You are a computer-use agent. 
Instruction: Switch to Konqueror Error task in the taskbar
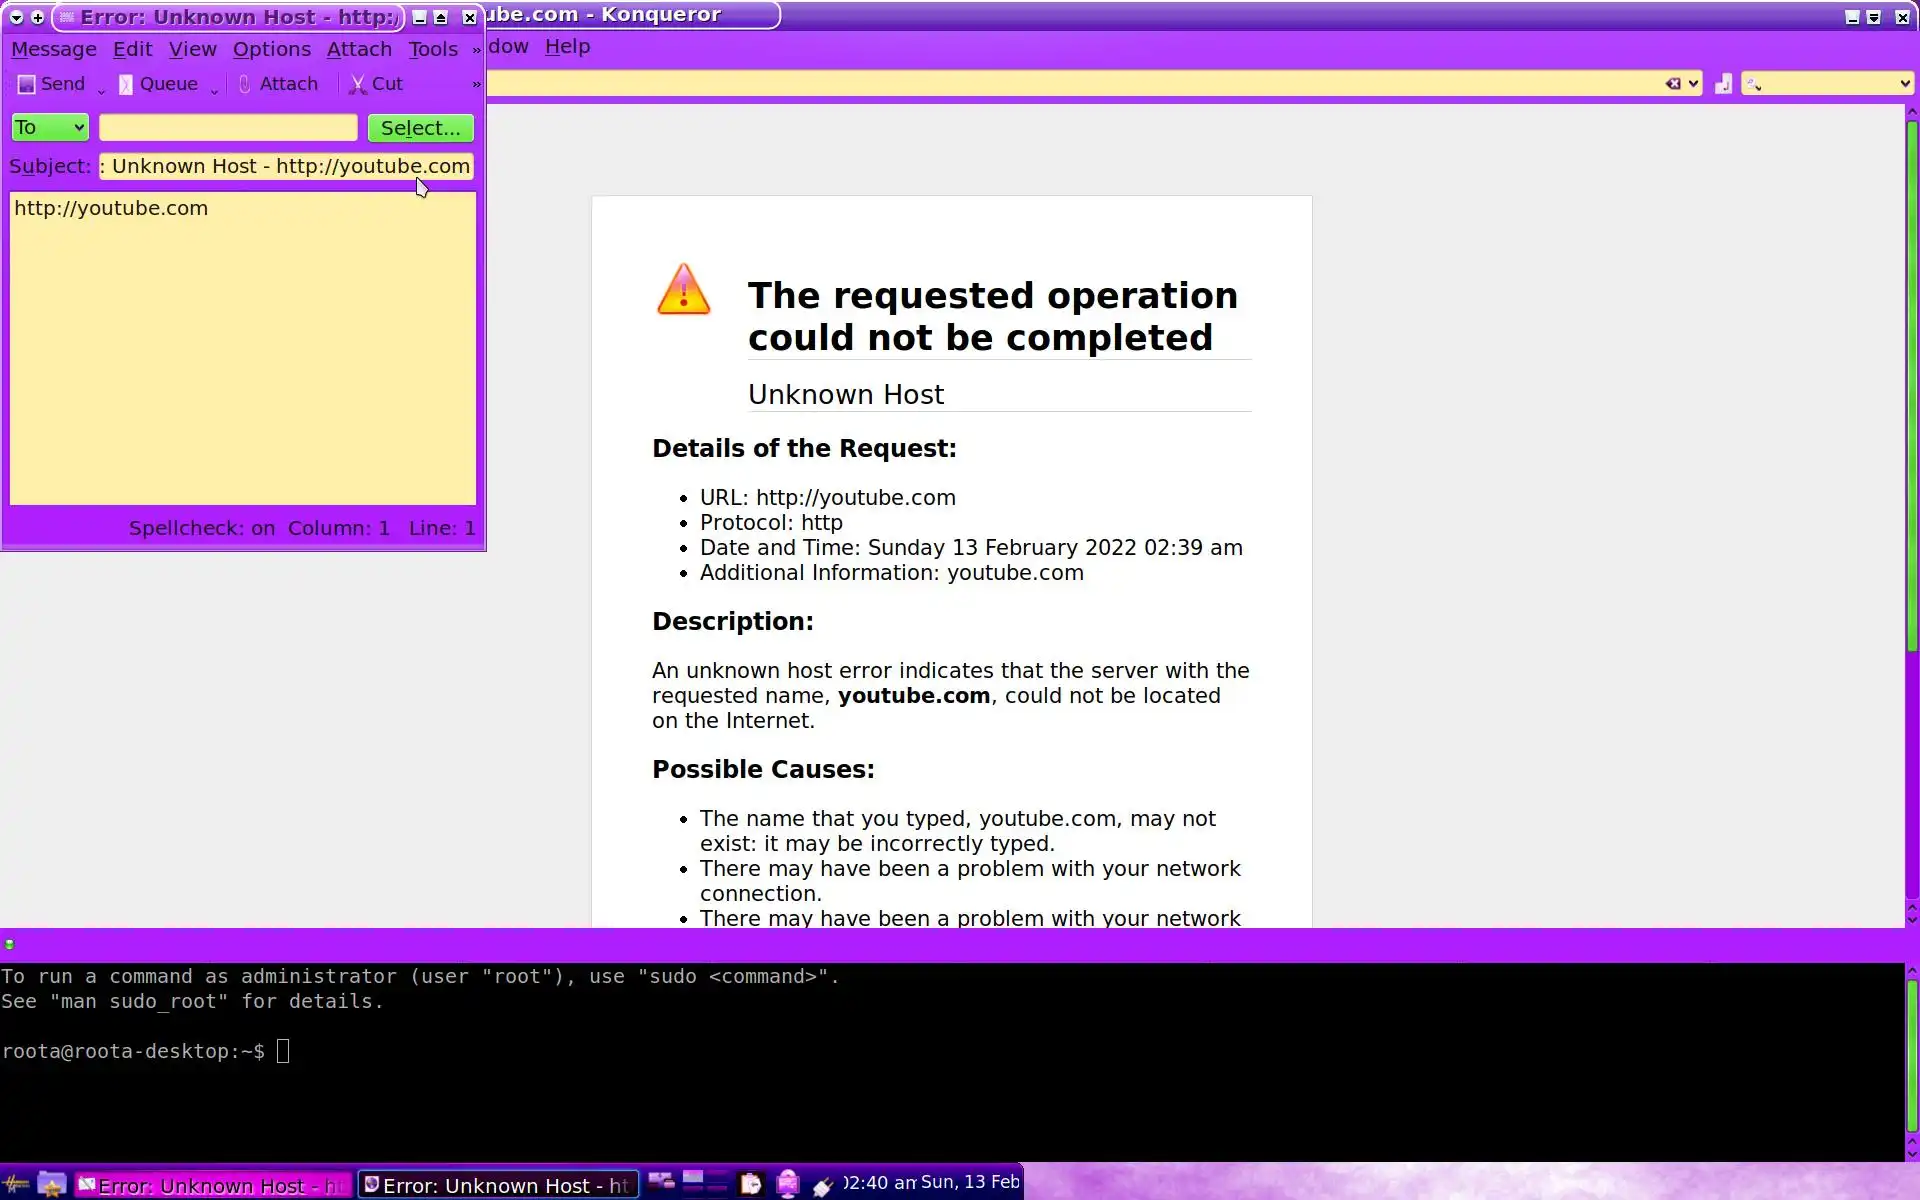[497, 1185]
